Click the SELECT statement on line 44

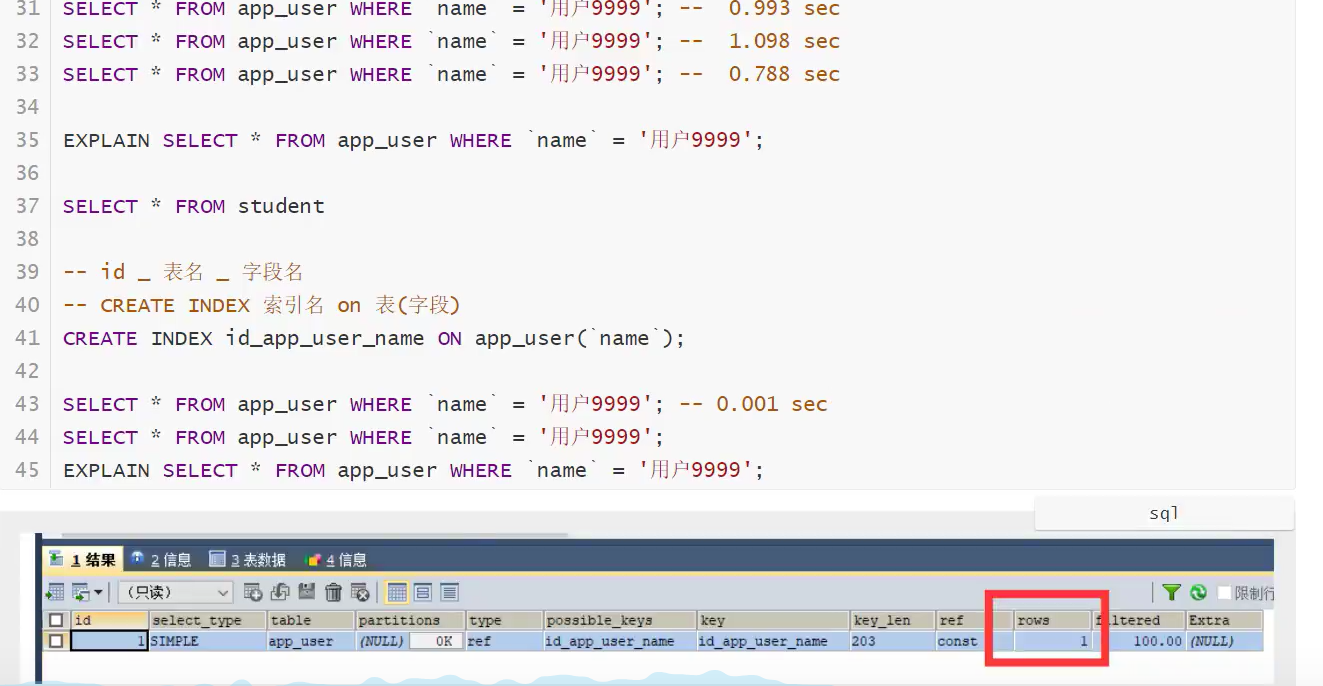coord(364,437)
